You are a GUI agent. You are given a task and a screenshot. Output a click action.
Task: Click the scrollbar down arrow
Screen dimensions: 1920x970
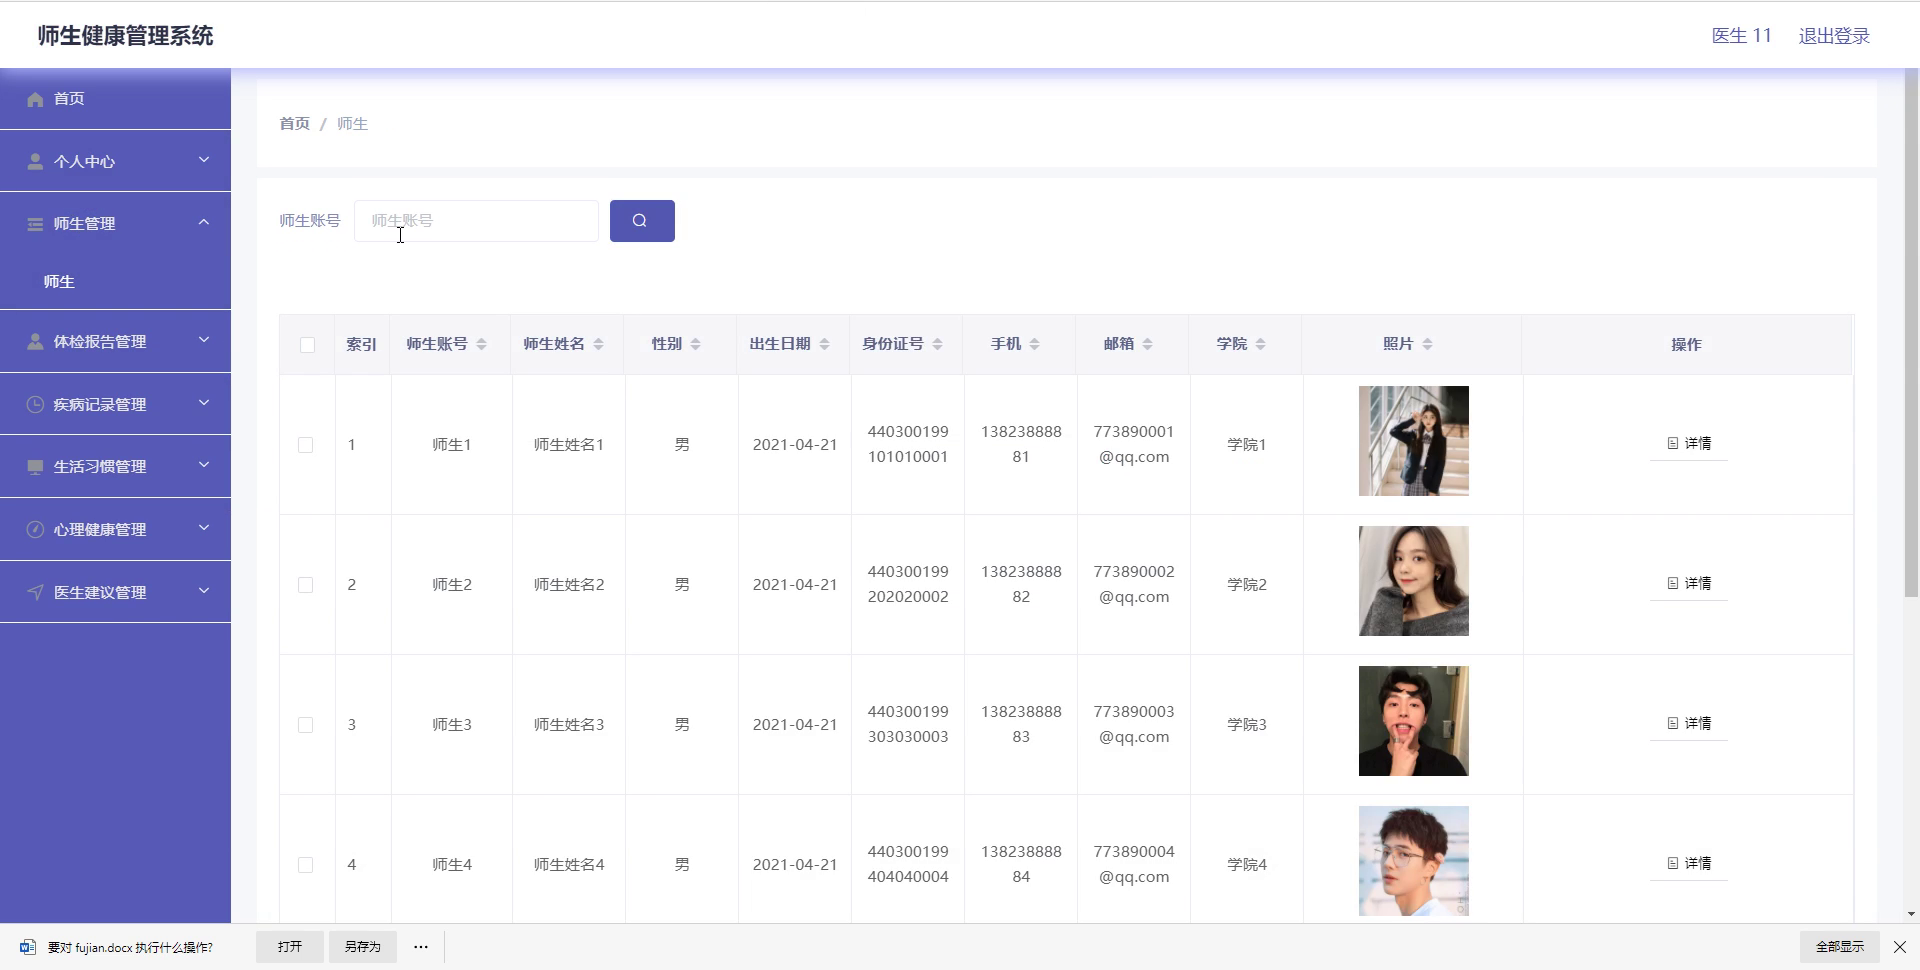coord(1912,914)
